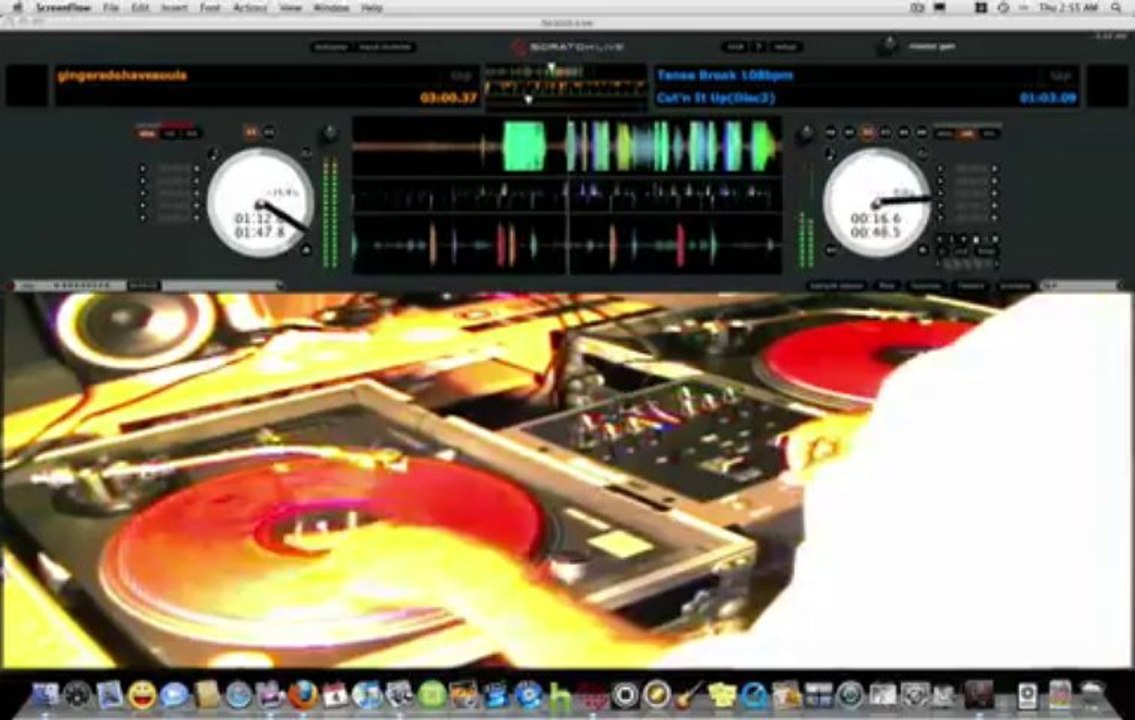Open the Actions menu

click(250, 8)
